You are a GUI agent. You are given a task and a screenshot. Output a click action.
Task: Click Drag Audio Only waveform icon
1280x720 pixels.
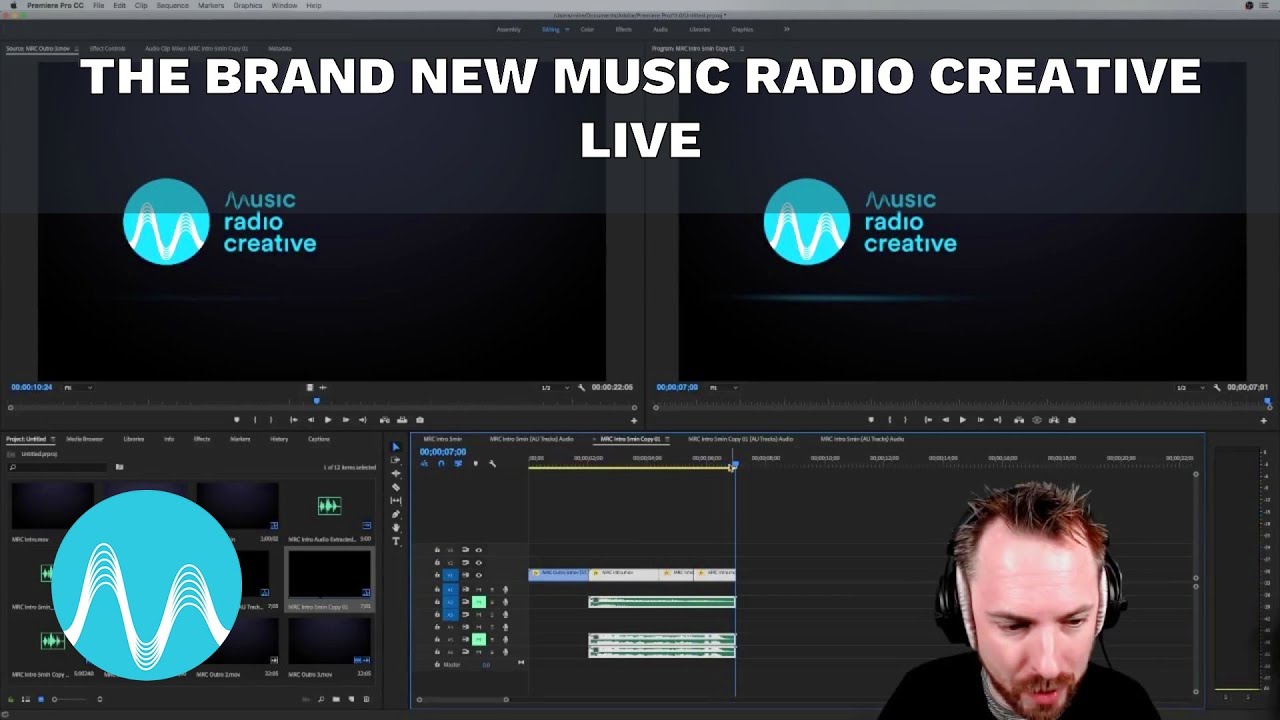322,387
